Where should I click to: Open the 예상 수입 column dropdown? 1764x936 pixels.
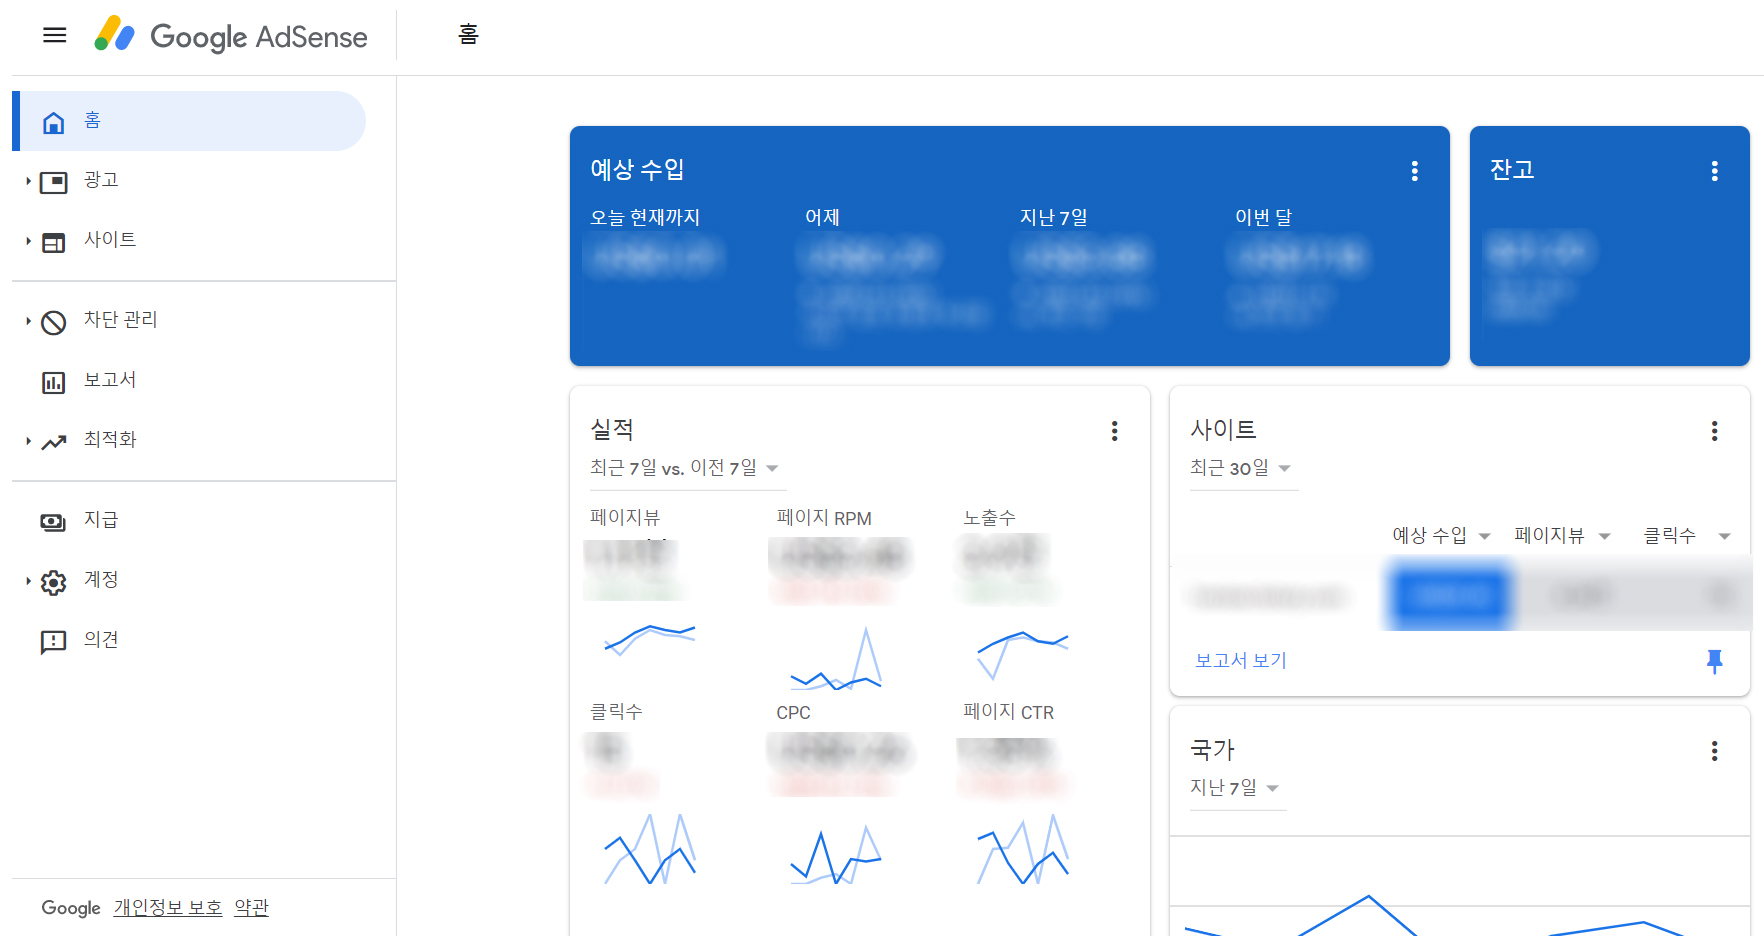pos(1441,536)
